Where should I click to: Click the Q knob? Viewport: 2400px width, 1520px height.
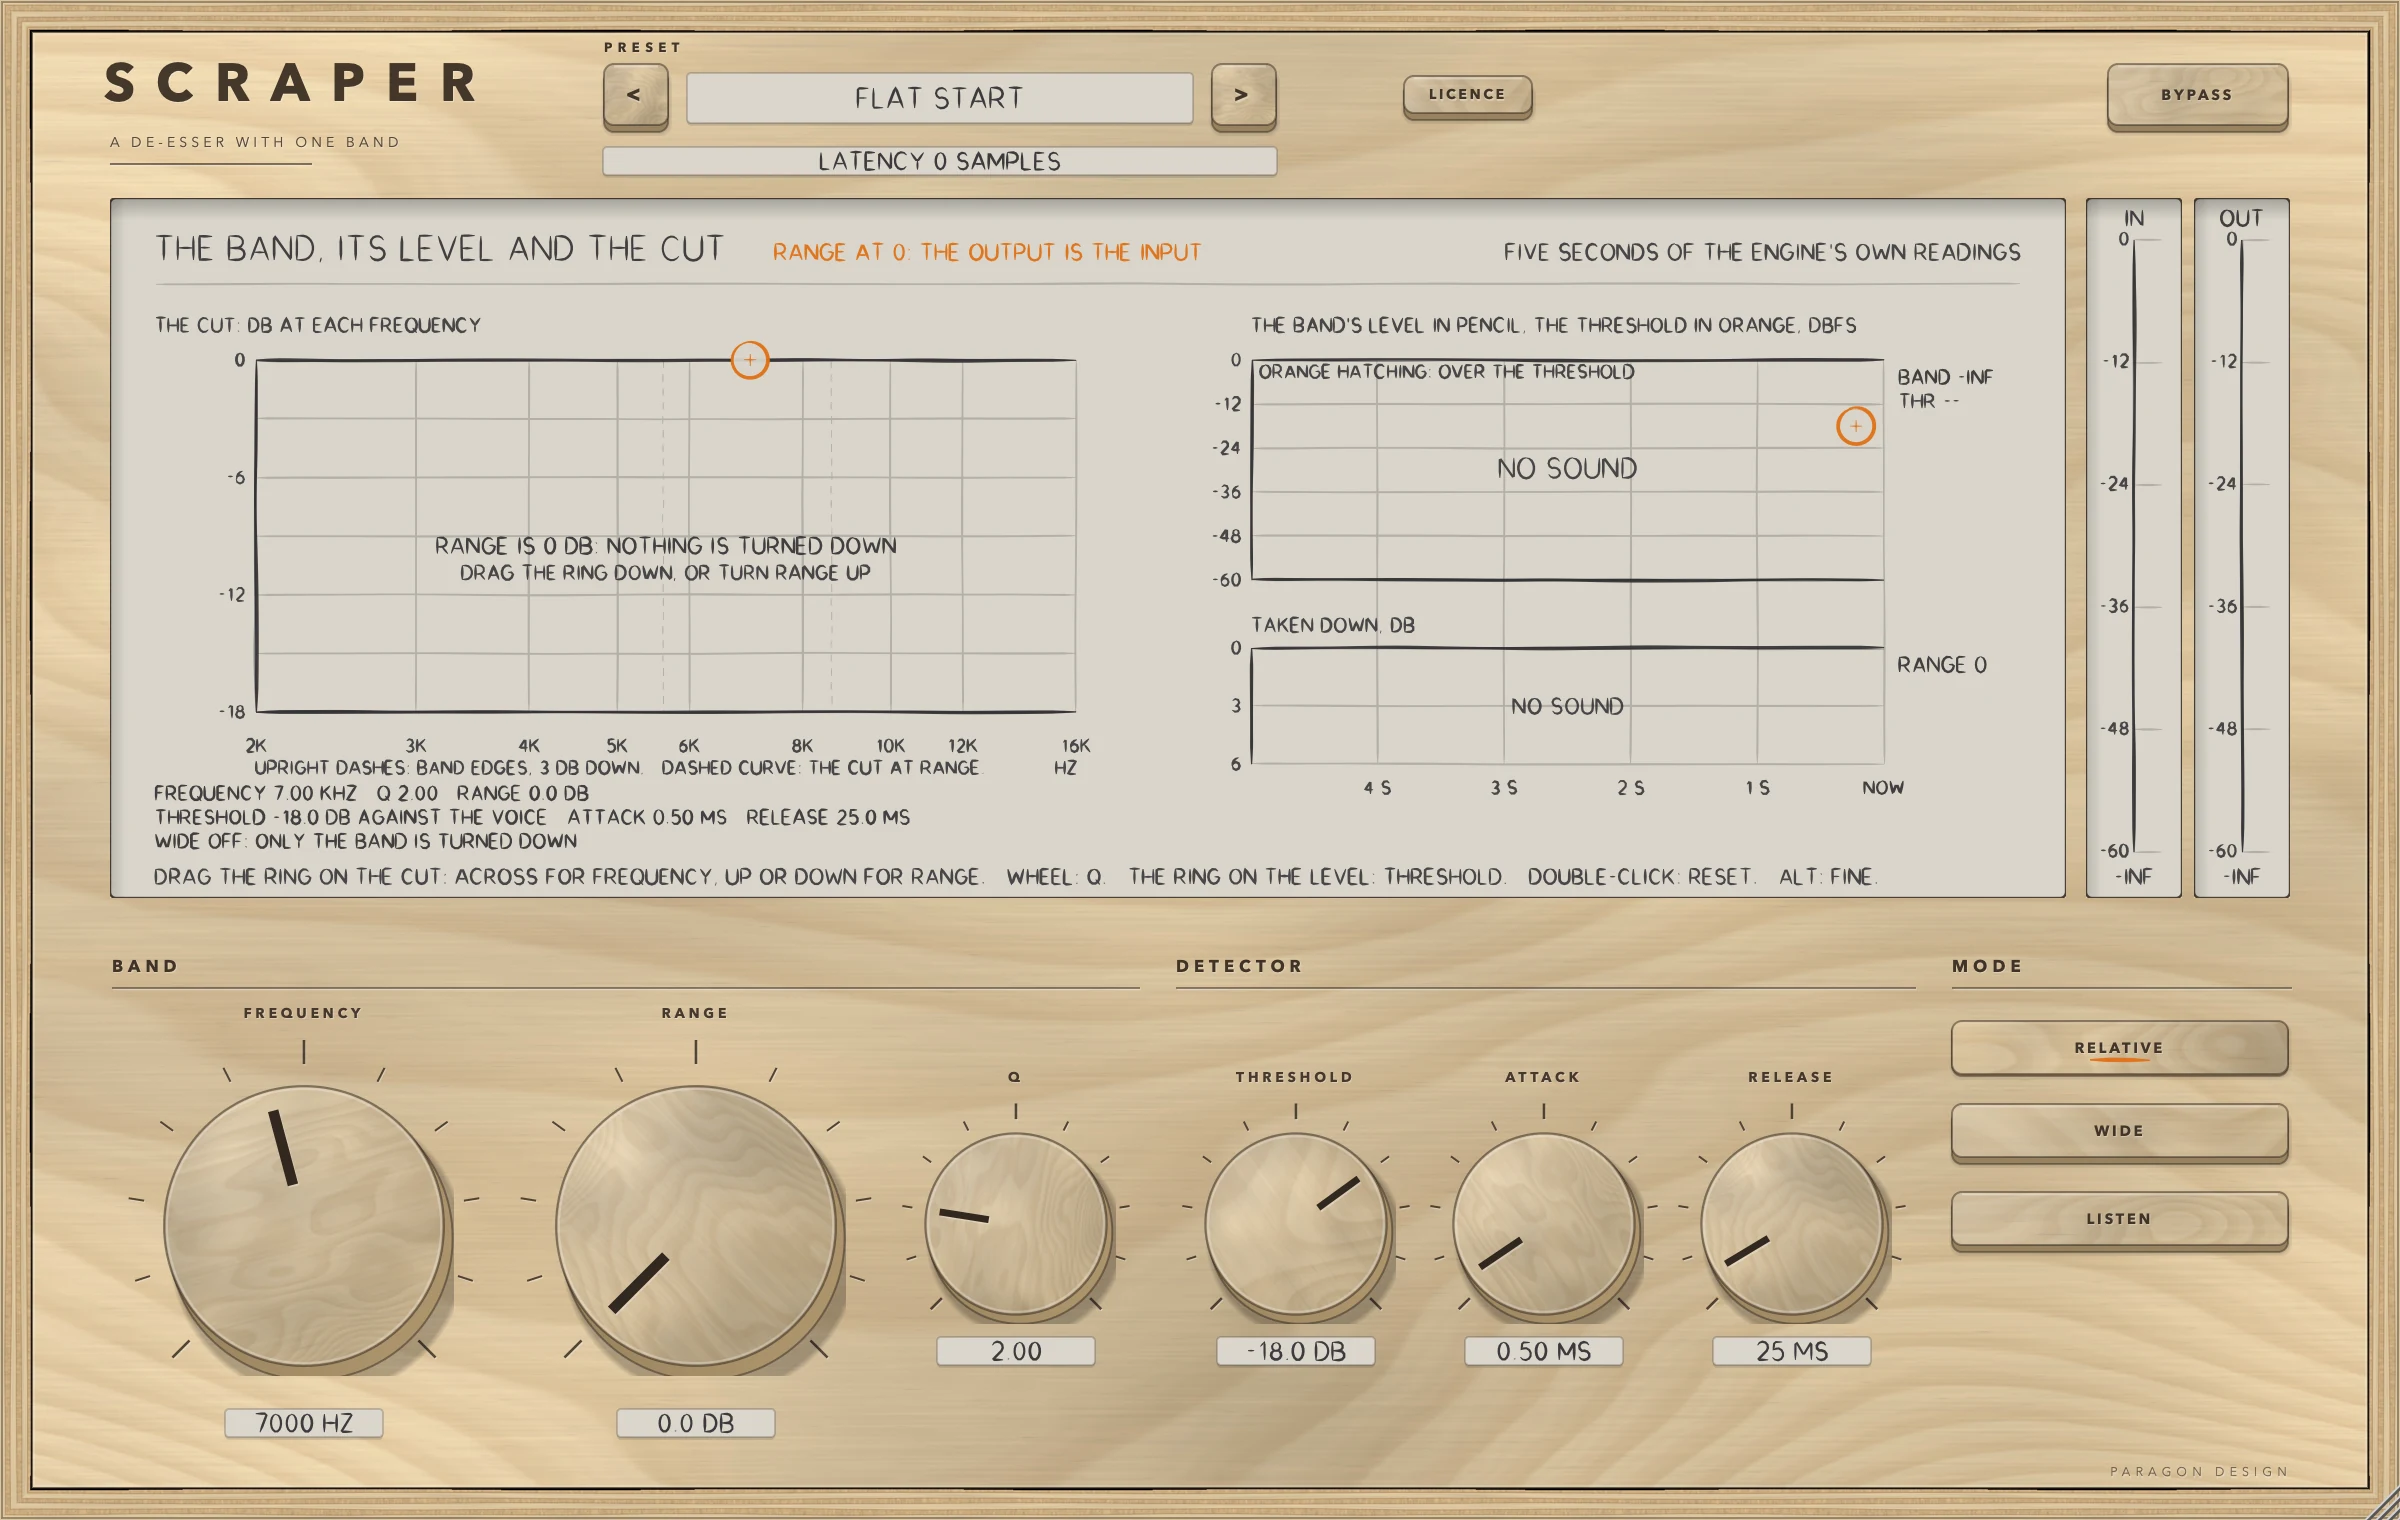tap(1016, 1223)
